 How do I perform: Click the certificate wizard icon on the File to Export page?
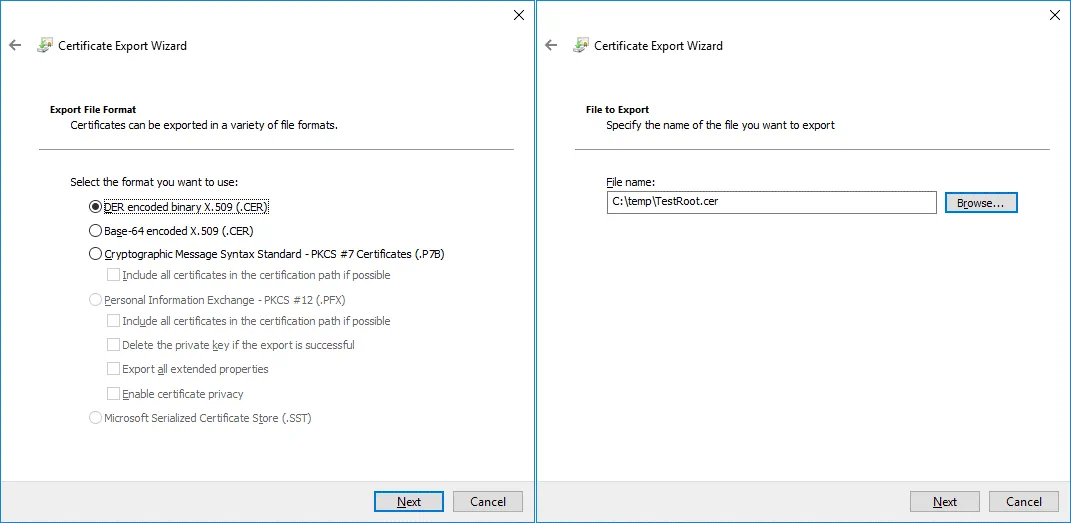click(x=581, y=46)
